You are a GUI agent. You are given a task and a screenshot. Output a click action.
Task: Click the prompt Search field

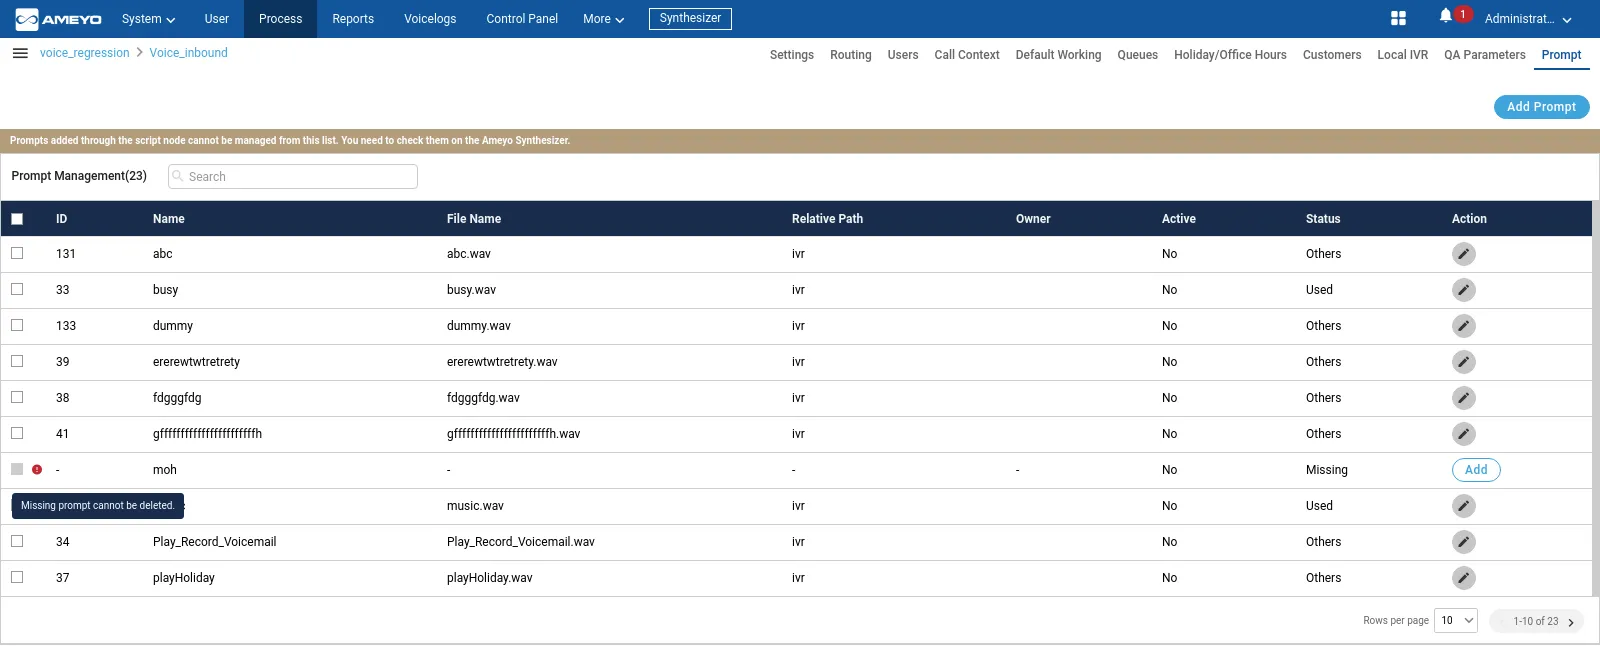(293, 176)
